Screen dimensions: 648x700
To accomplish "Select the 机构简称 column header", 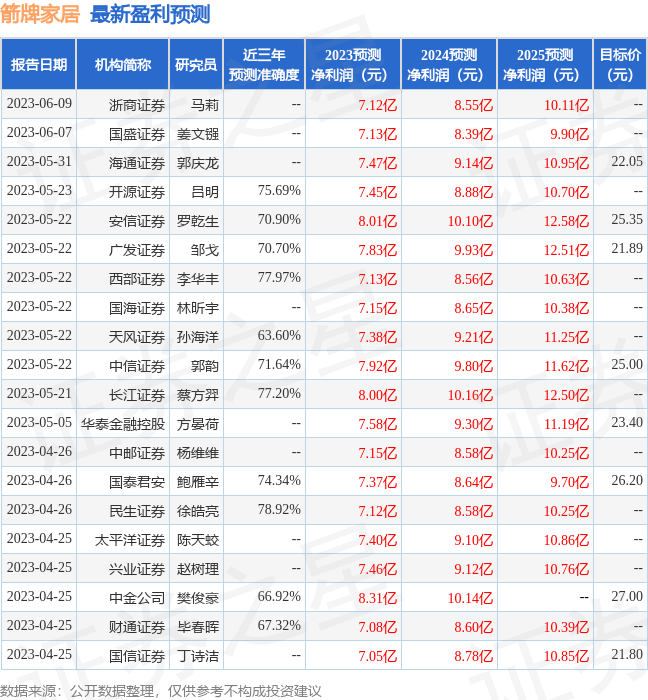I will [123, 64].
